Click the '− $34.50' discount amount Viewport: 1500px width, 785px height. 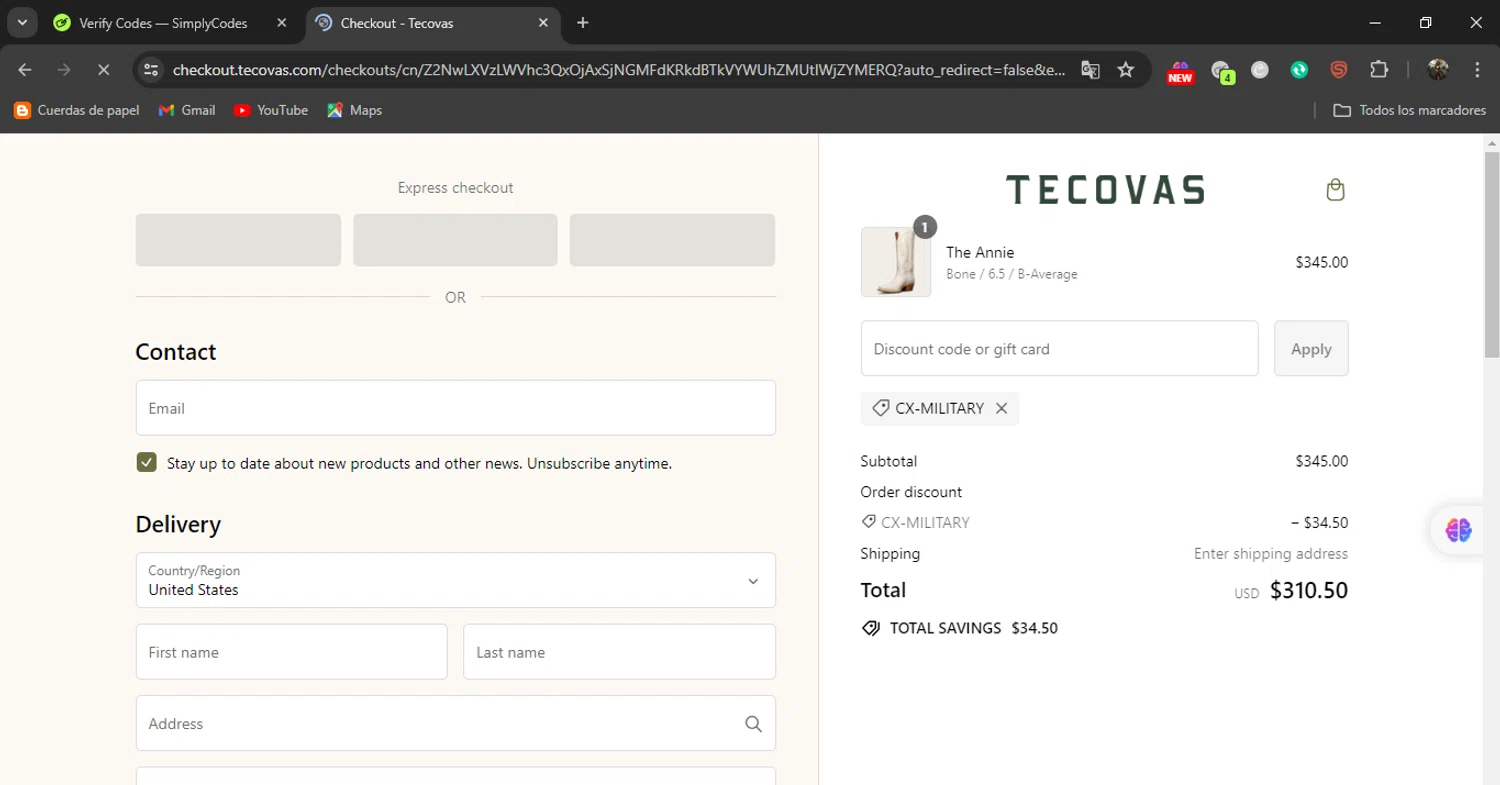(x=1319, y=523)
